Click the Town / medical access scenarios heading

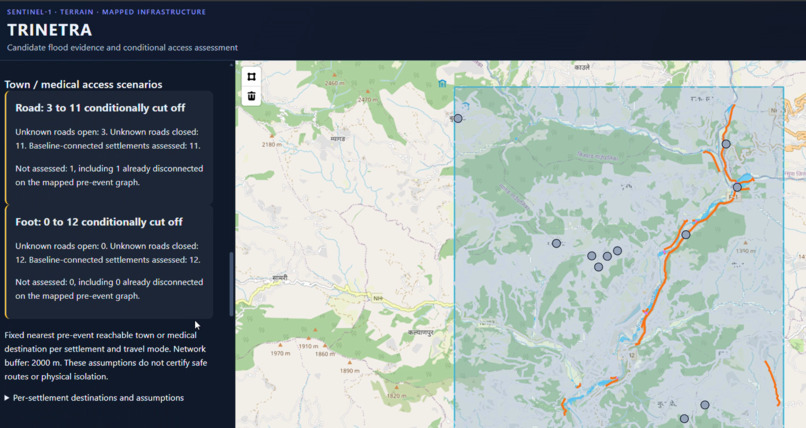pos(83,84)
